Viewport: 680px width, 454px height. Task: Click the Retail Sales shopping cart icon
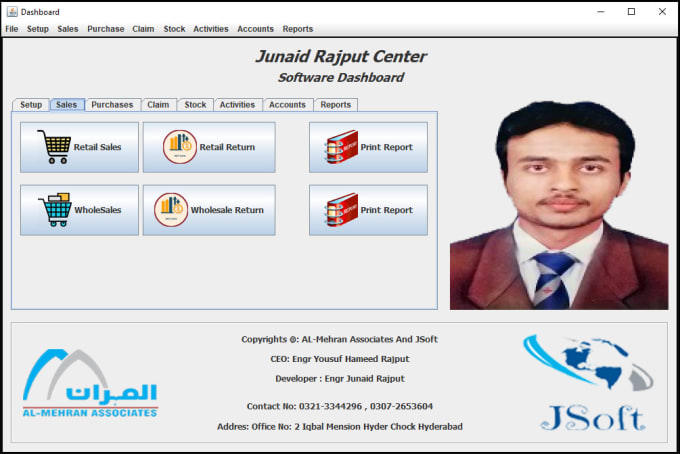(53, 147)
